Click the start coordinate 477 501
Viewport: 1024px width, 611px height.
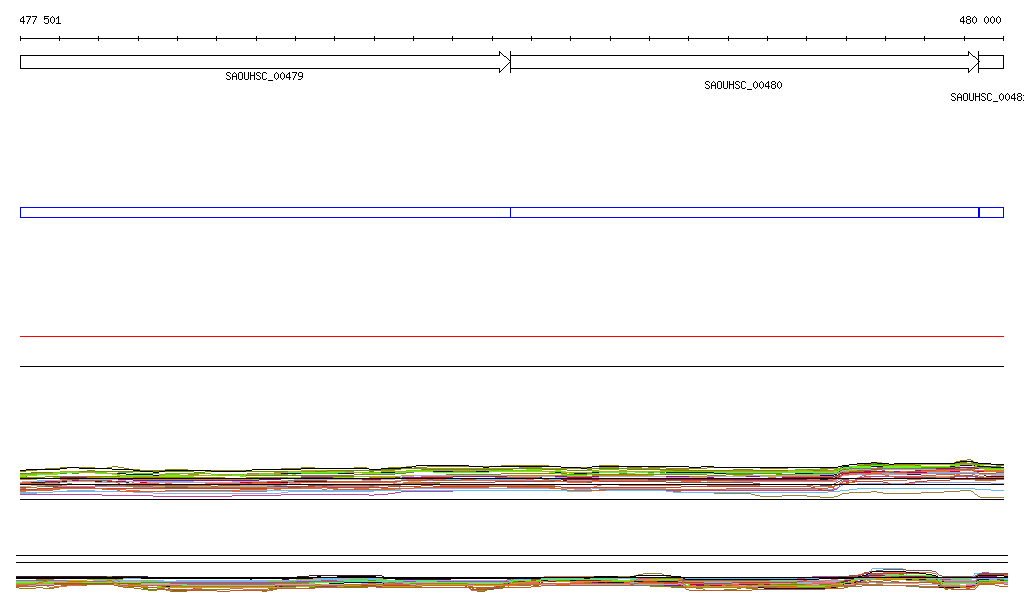[40, 20]
